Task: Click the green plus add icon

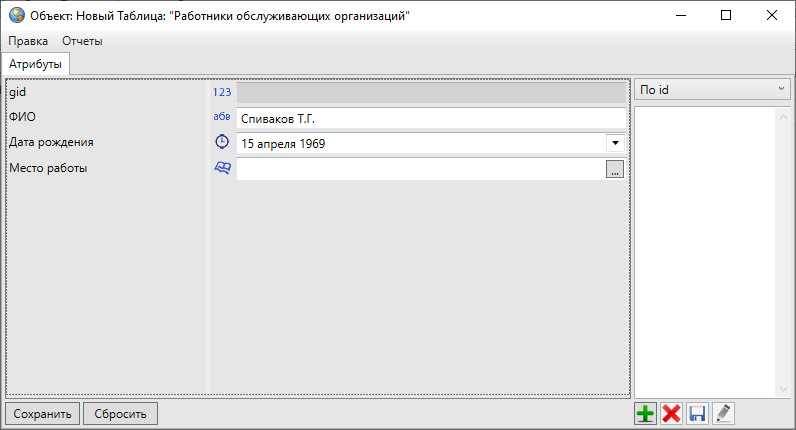Action: click(x=646, y=414)
